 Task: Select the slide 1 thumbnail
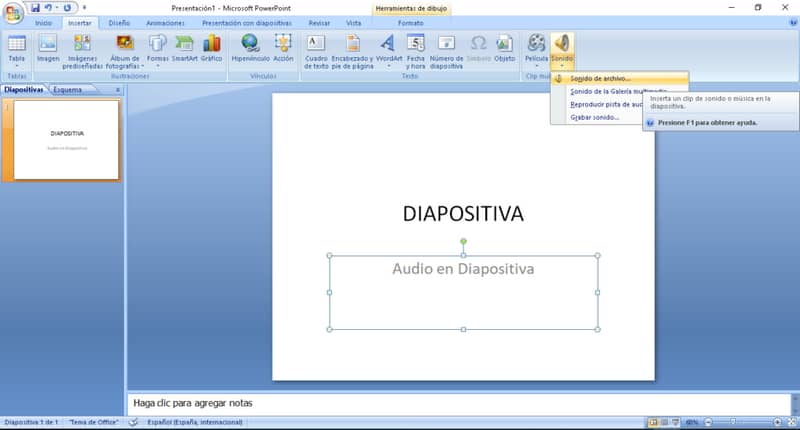67,140
